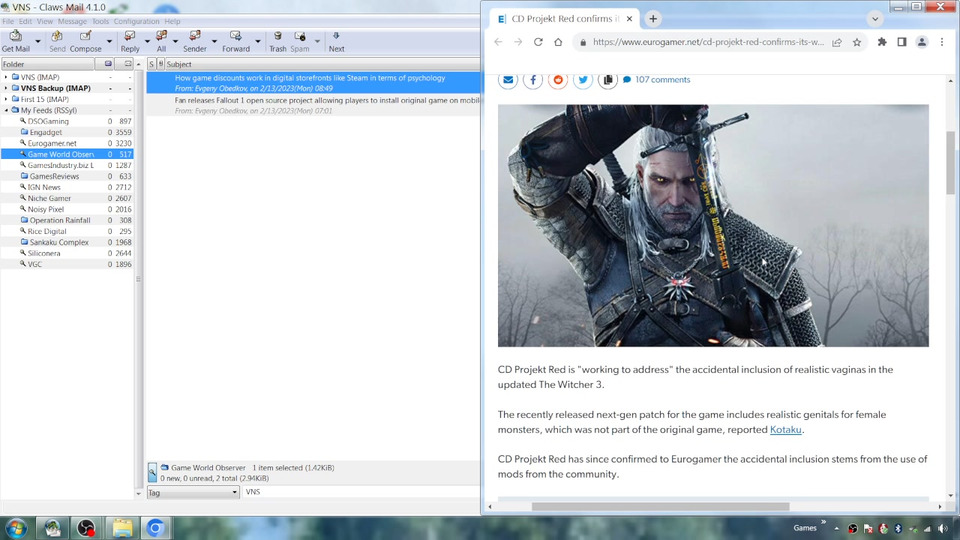The image size is (960, 540).
Task: Share article on Facebook
Action: tap(533, 80)
